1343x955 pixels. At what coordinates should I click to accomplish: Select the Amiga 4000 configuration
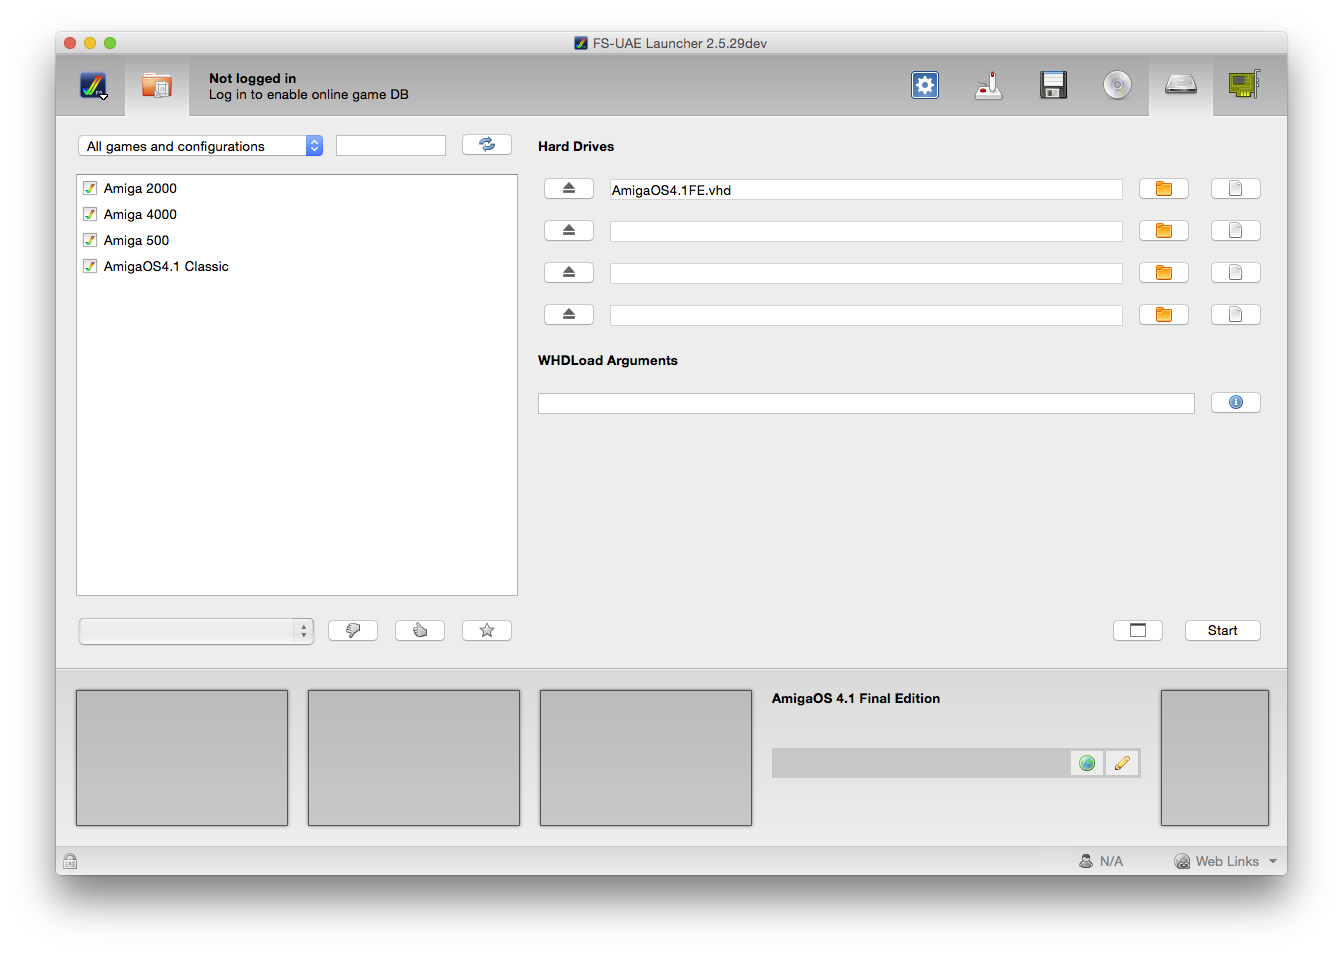[297, 214]
